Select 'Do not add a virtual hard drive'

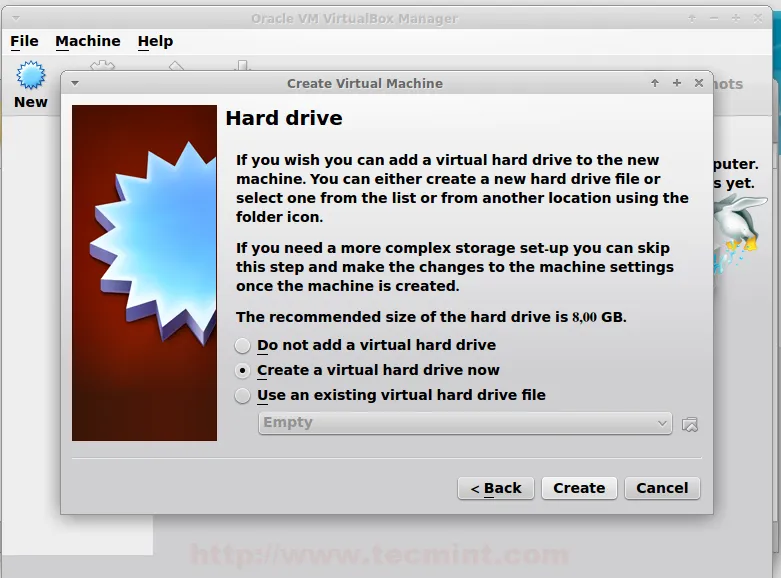point(242,345)
